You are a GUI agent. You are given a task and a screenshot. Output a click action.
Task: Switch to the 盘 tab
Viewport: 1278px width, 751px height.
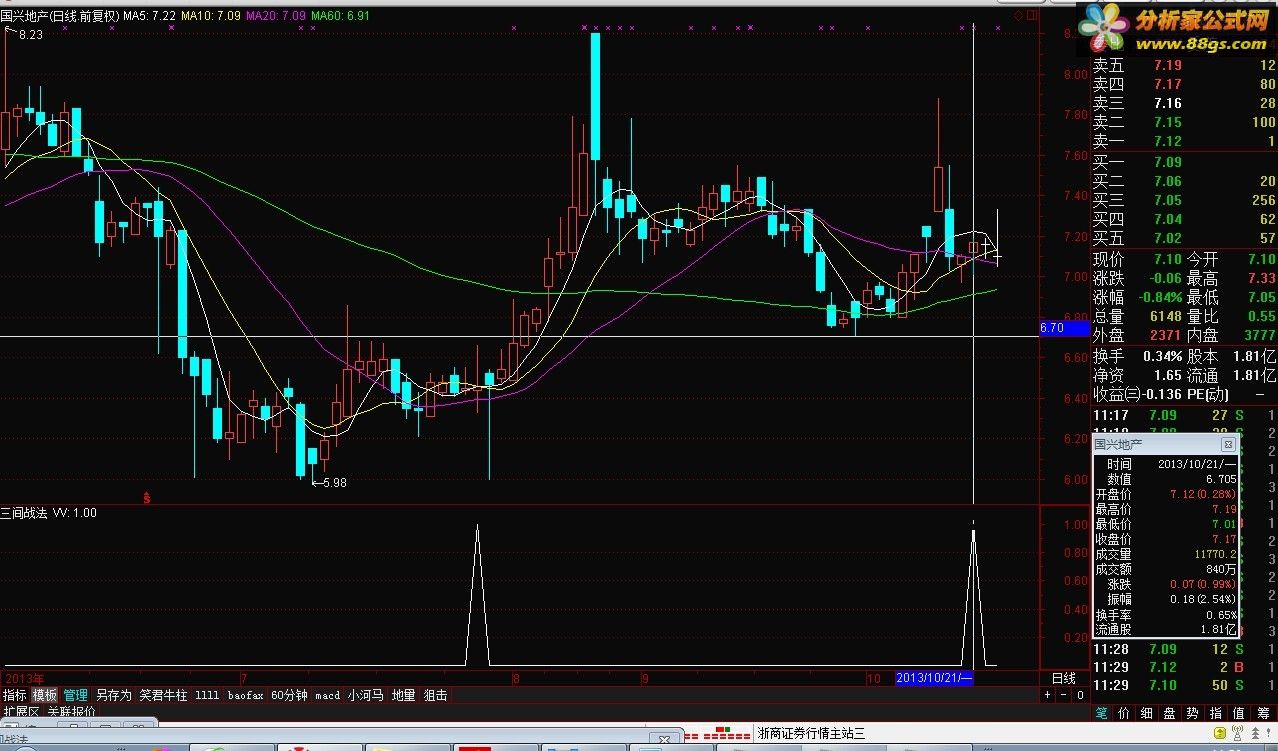1170,713
